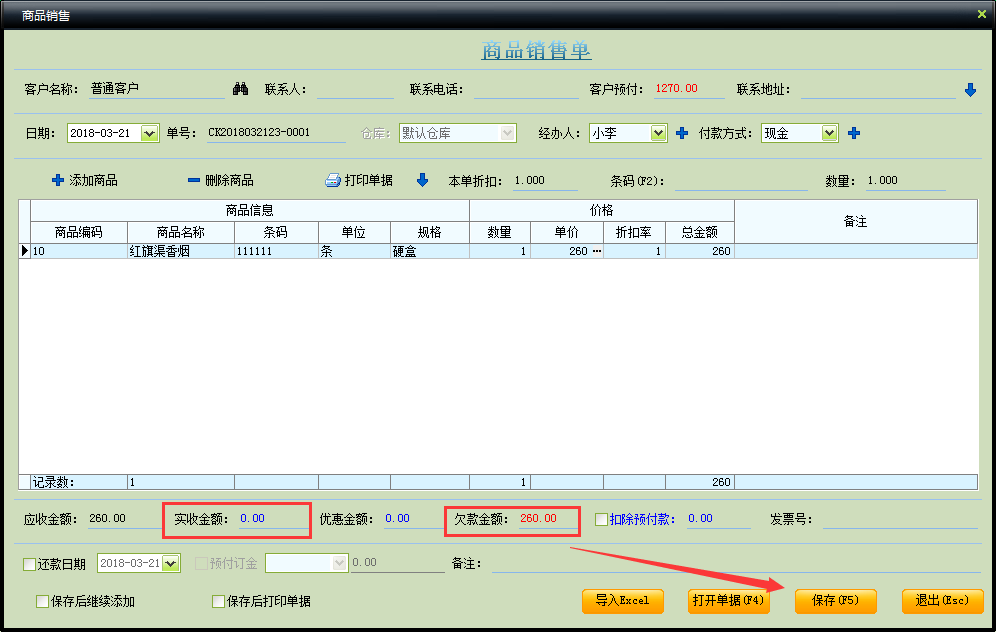Click the barcode cell 111111
Screen dimensions: 996x632
pos(276,251)
